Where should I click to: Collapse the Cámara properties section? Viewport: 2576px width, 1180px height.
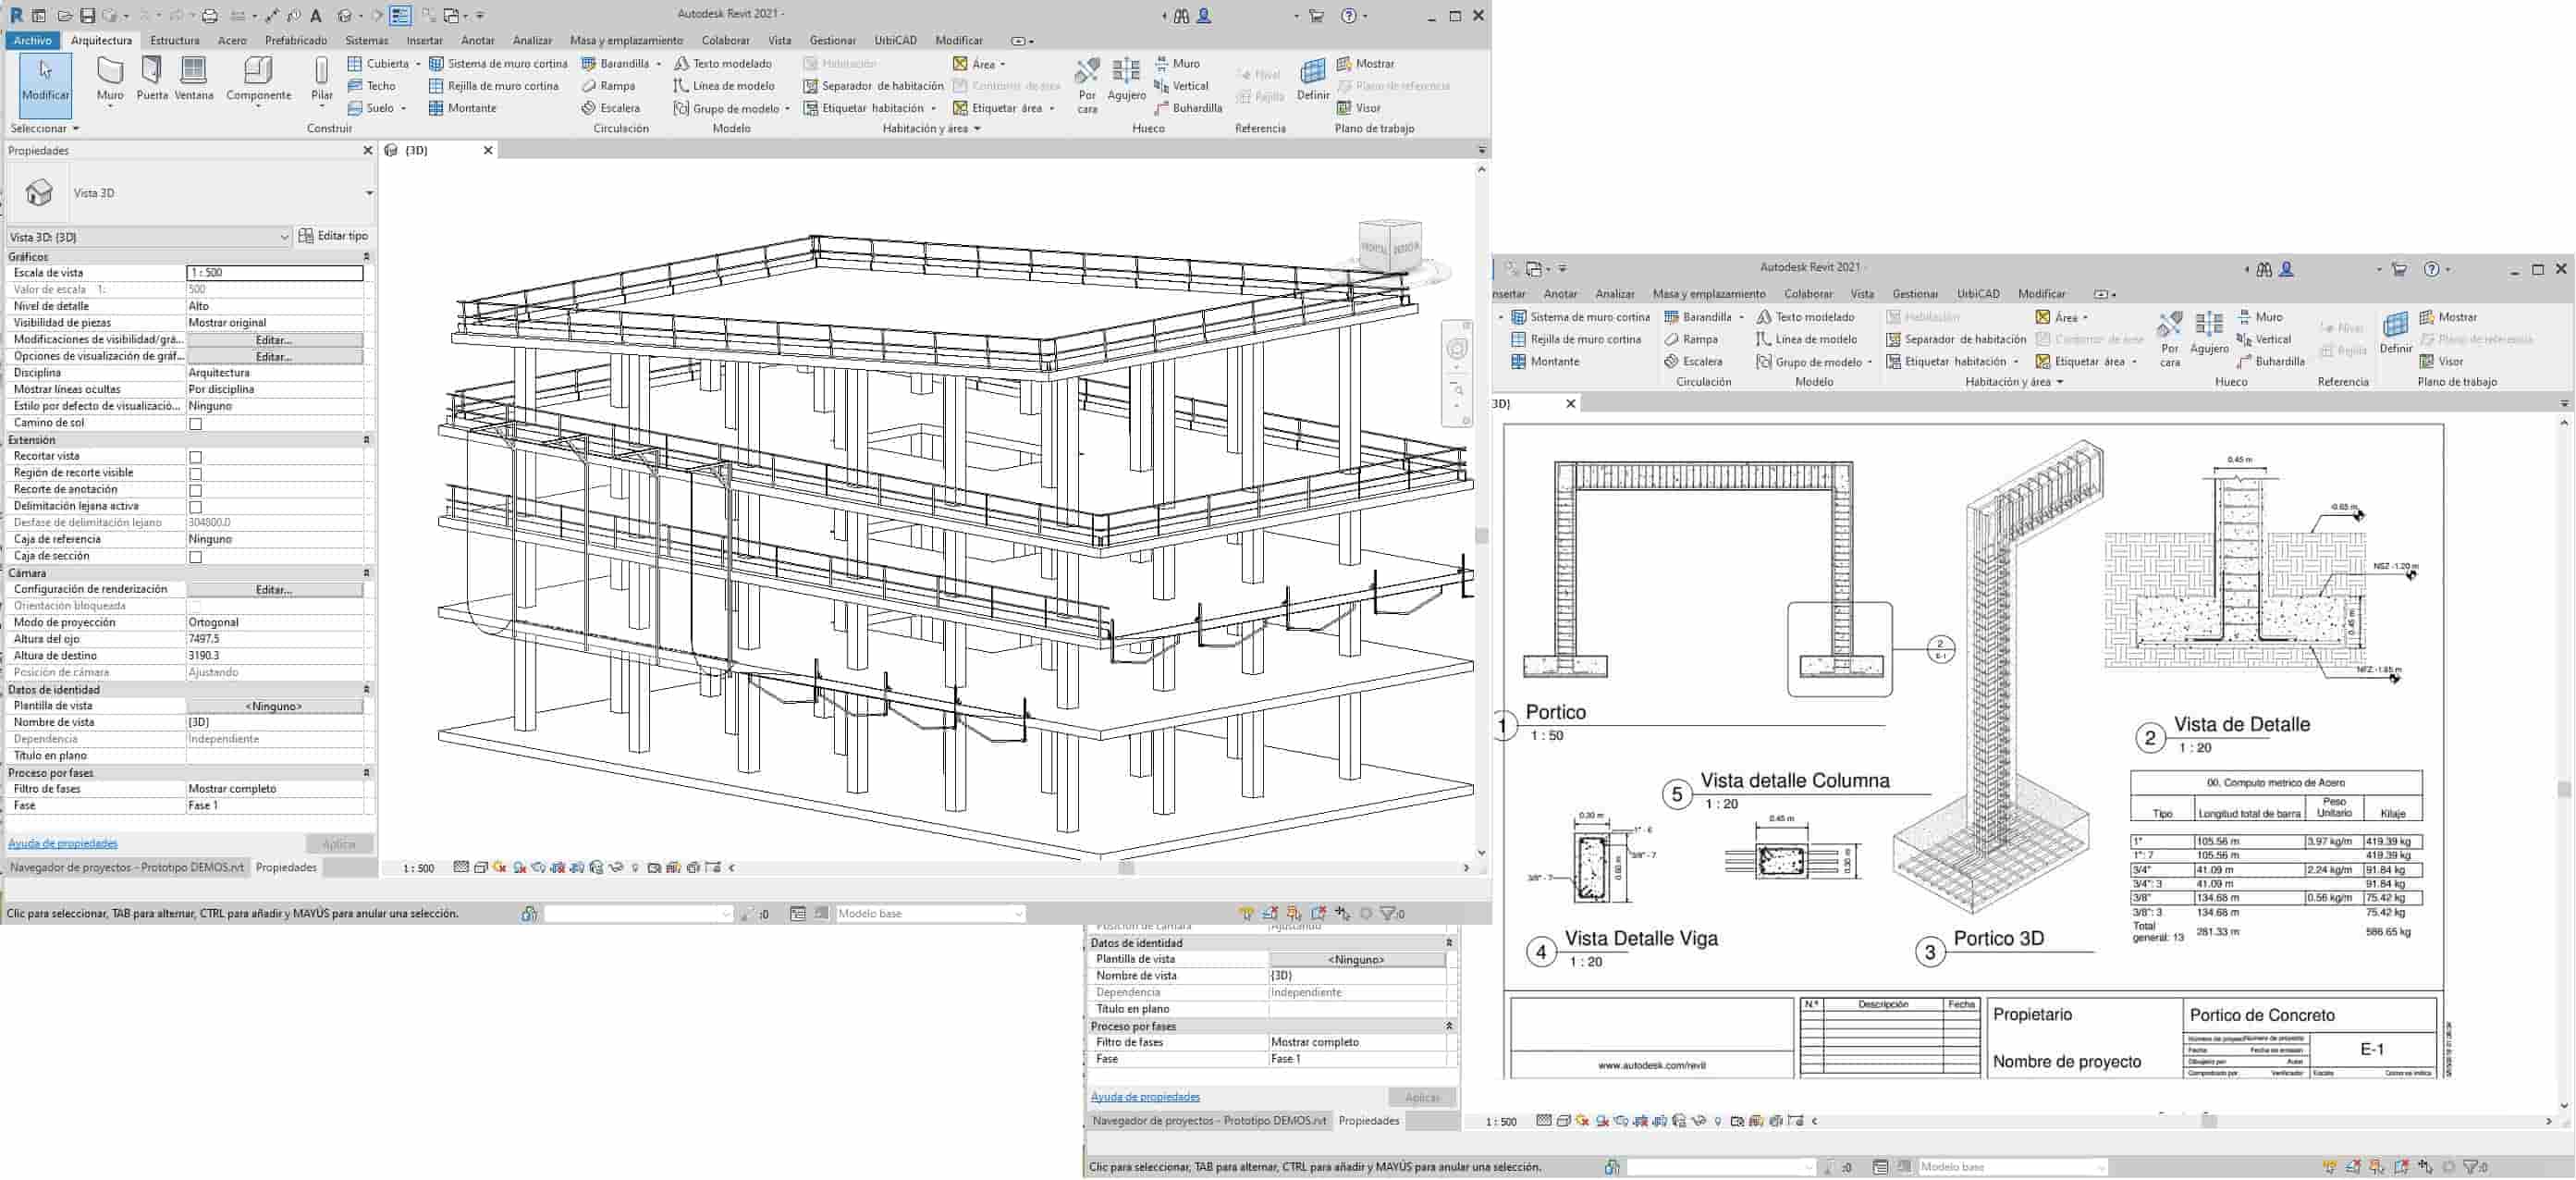coord(366,573)
